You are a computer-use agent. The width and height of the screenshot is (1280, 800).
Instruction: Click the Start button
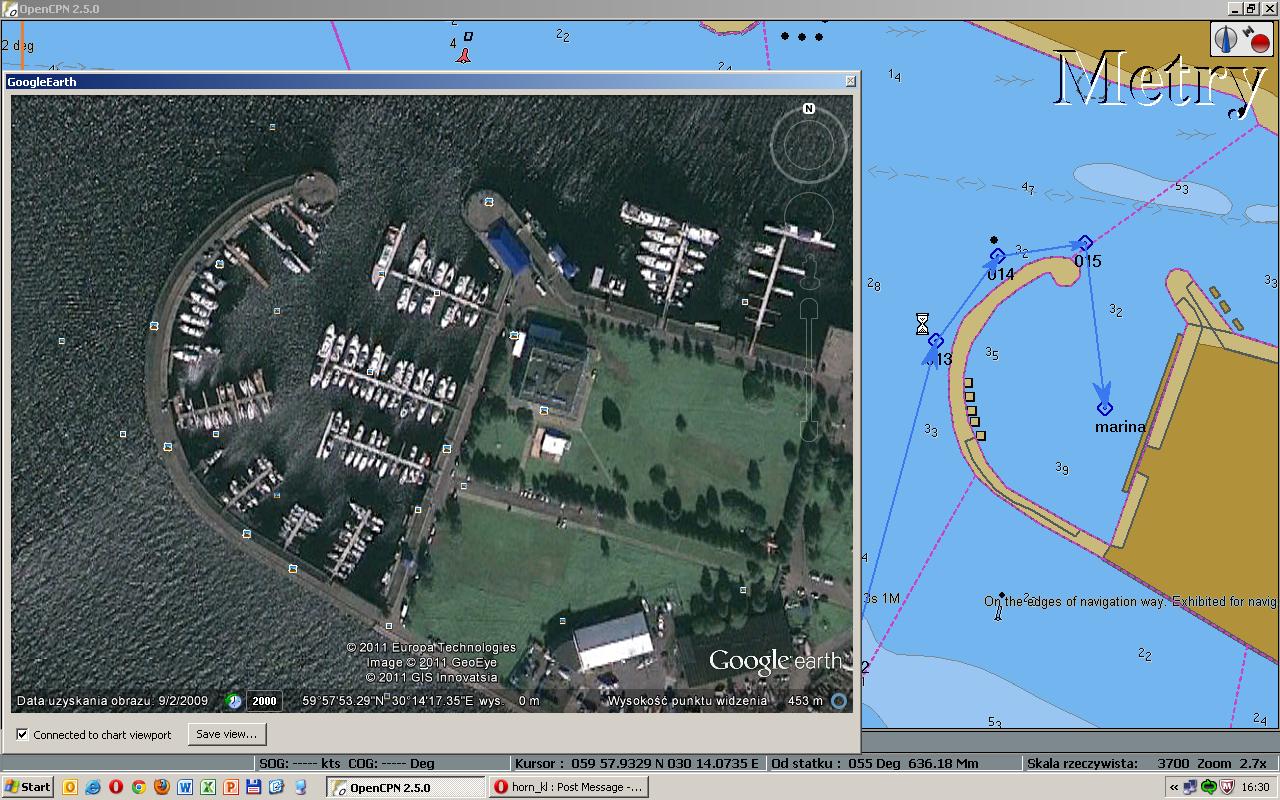pos(28,787)
